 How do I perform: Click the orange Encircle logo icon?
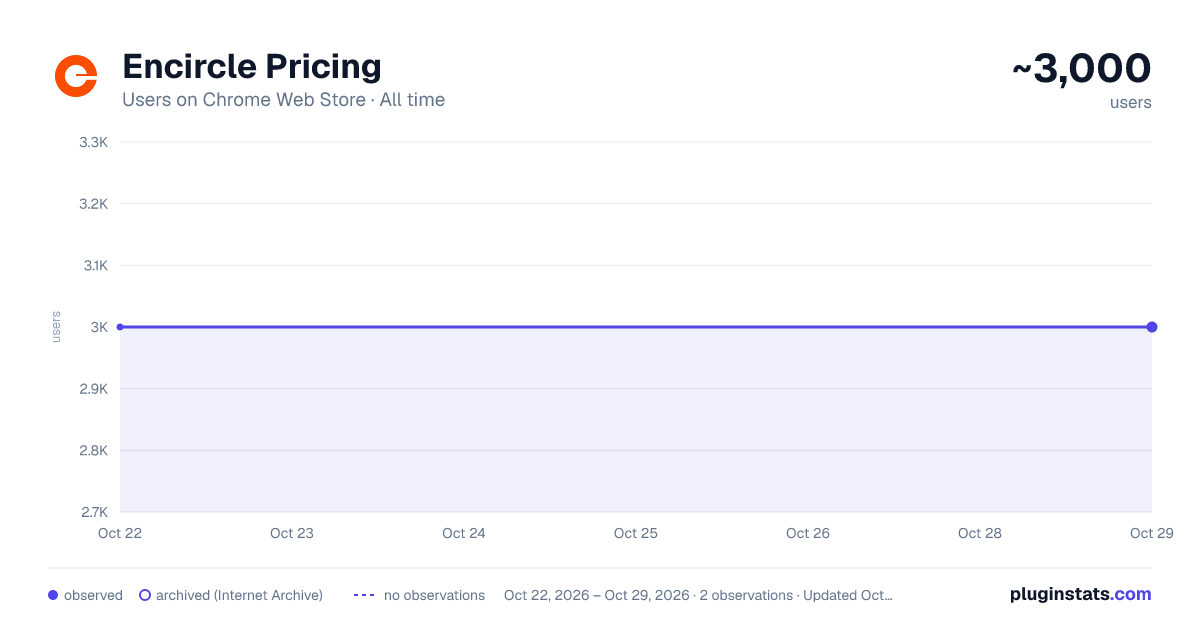pos(76,76)
